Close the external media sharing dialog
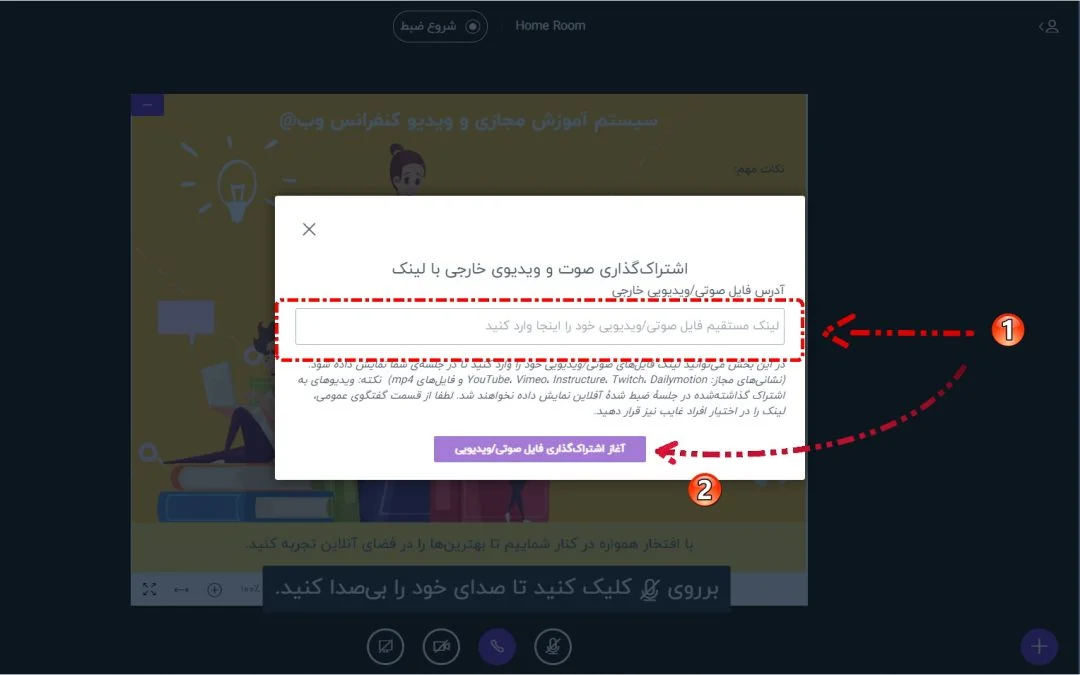This screenshot has height=675, width=1080. pyautogui.click(x=309, y=229)
